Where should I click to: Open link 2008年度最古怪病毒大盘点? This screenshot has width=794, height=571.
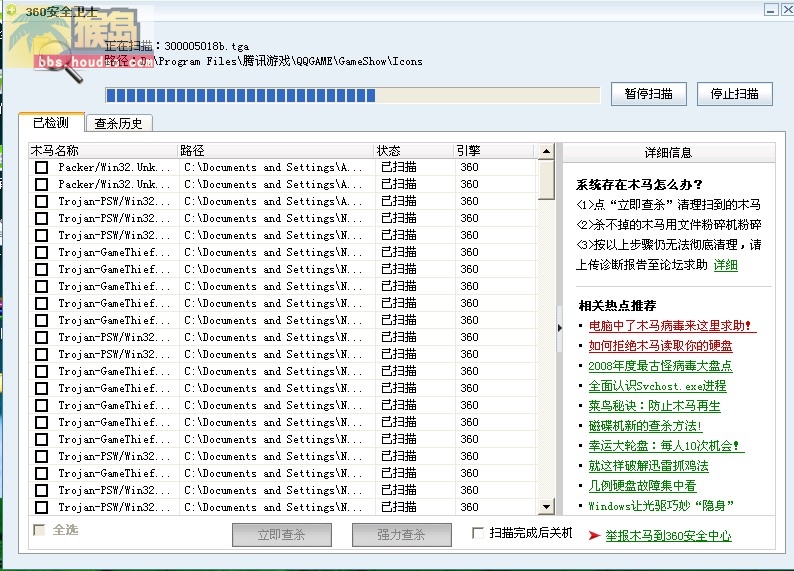pyautogui.click(x=660, y=365)
